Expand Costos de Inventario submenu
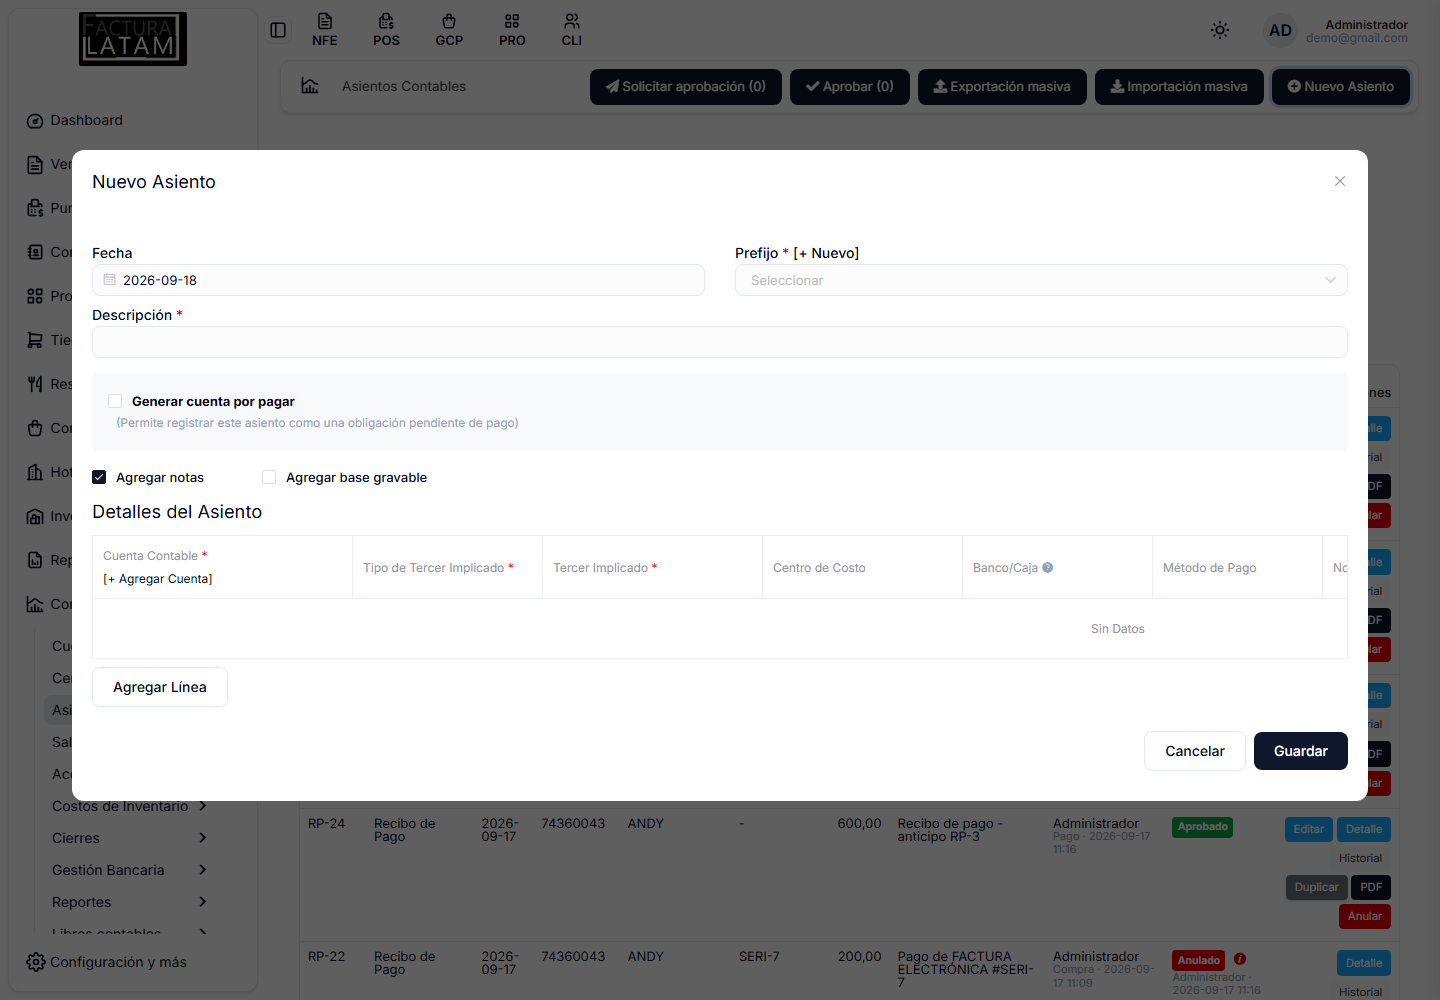Image resolution: width=1440 pixels, height=1000 pixels. pyautogui.click(x=202, y=806)
